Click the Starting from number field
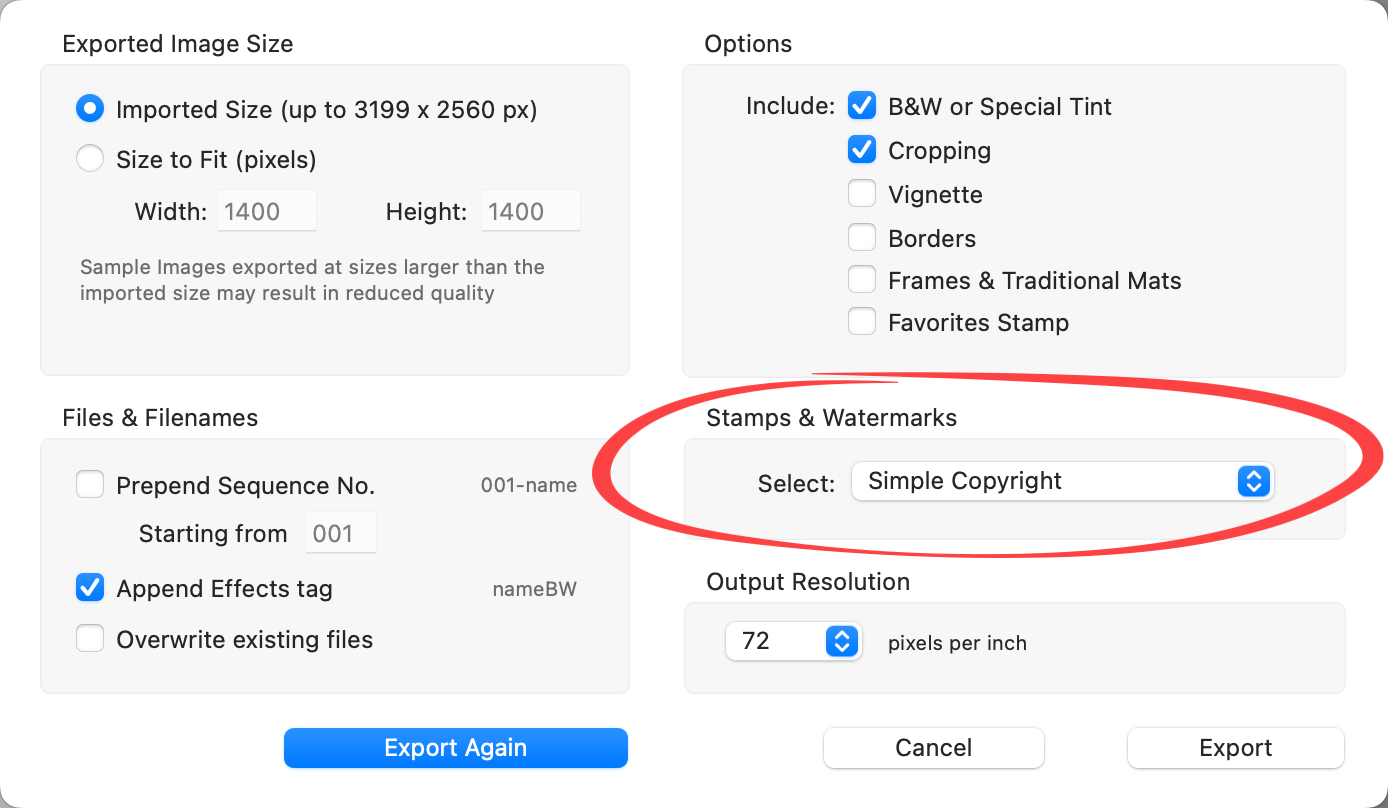Screen dimensions: 1388x808 tap(340, 533)
